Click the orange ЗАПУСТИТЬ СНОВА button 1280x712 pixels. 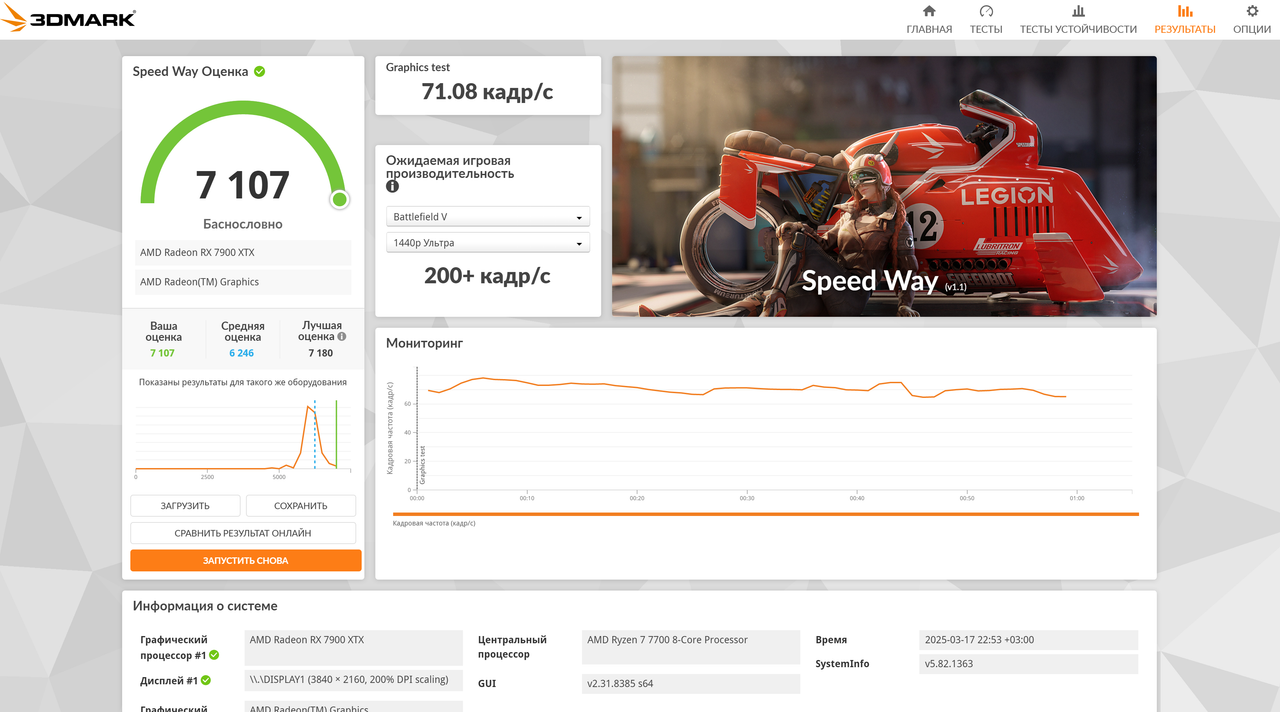(x=246, y=561)
